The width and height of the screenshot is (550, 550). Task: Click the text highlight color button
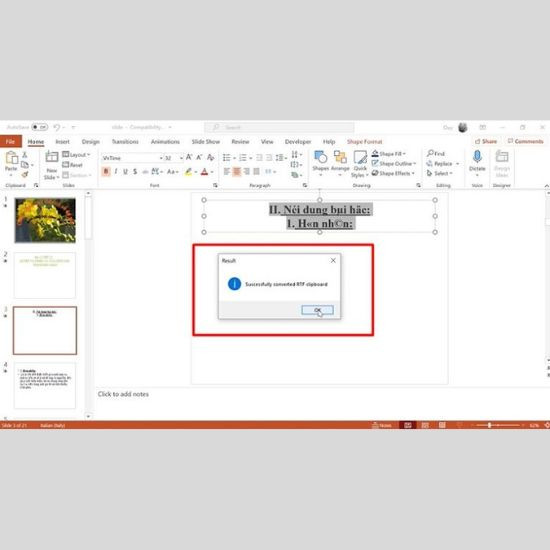(188, 172)
